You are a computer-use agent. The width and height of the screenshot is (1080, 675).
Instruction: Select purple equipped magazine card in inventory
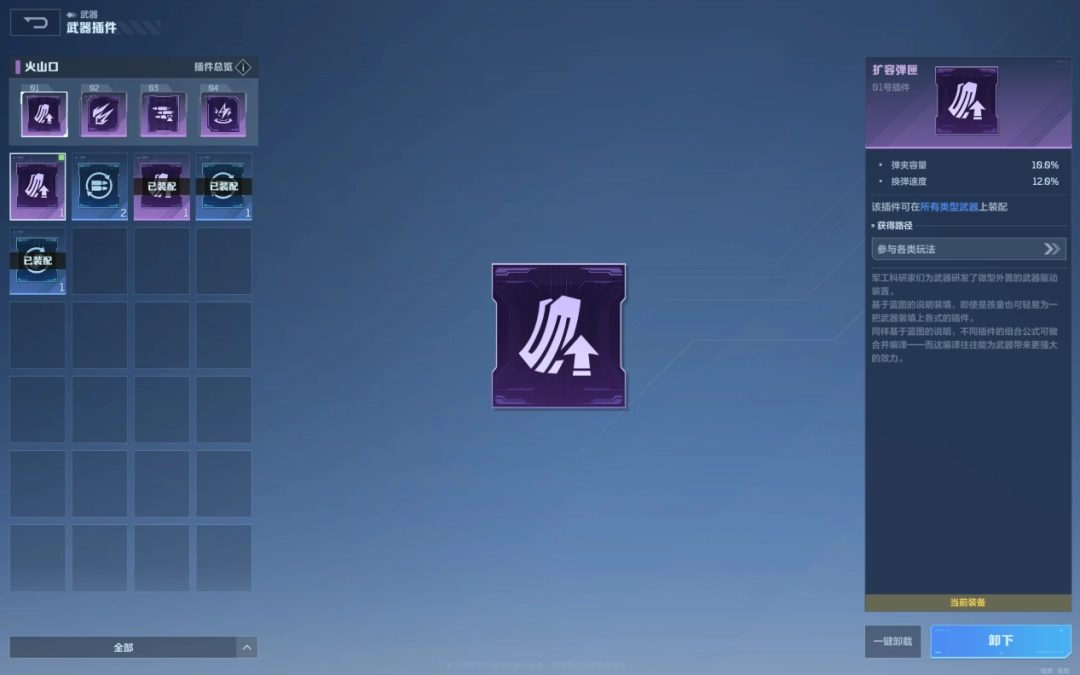[162, 186]
